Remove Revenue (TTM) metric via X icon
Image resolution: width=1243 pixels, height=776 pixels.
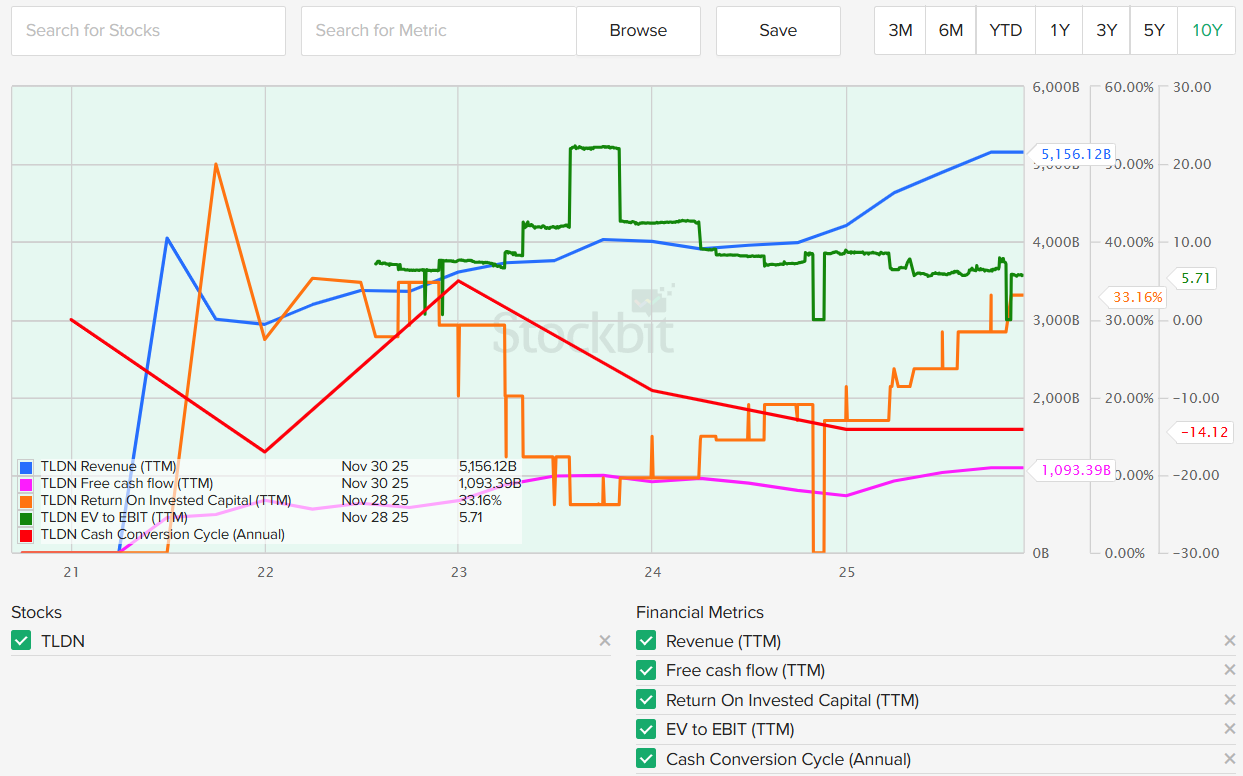point(1229,641)
